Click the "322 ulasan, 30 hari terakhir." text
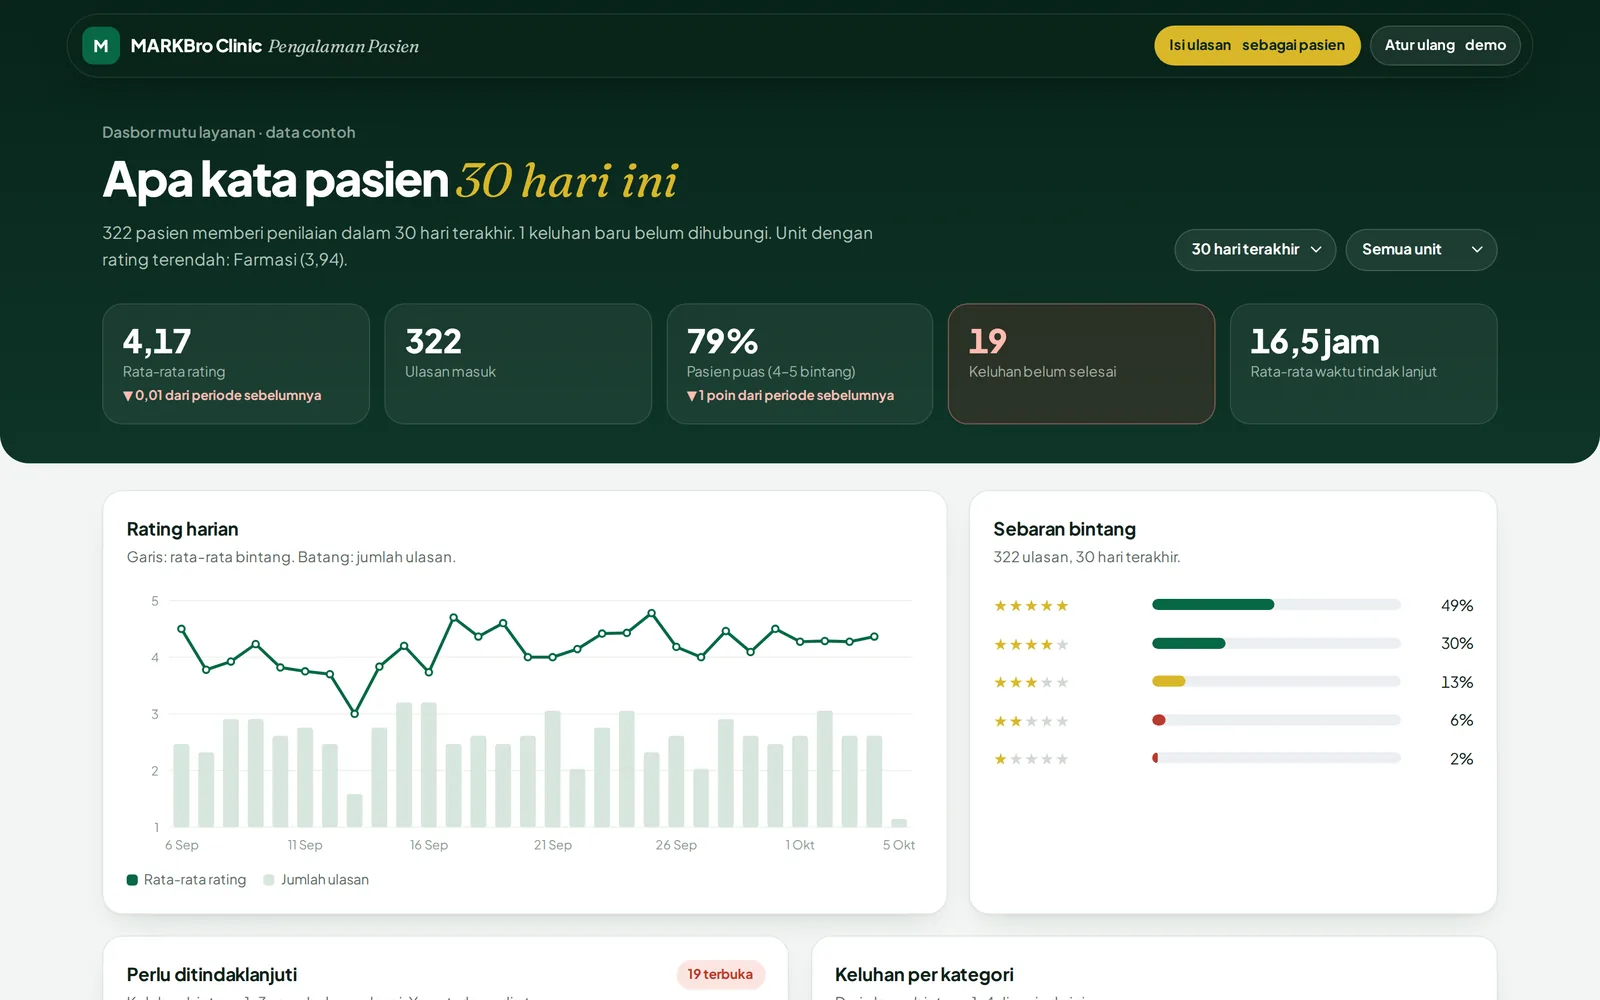The image size is (1600, 1000). 1087,558
